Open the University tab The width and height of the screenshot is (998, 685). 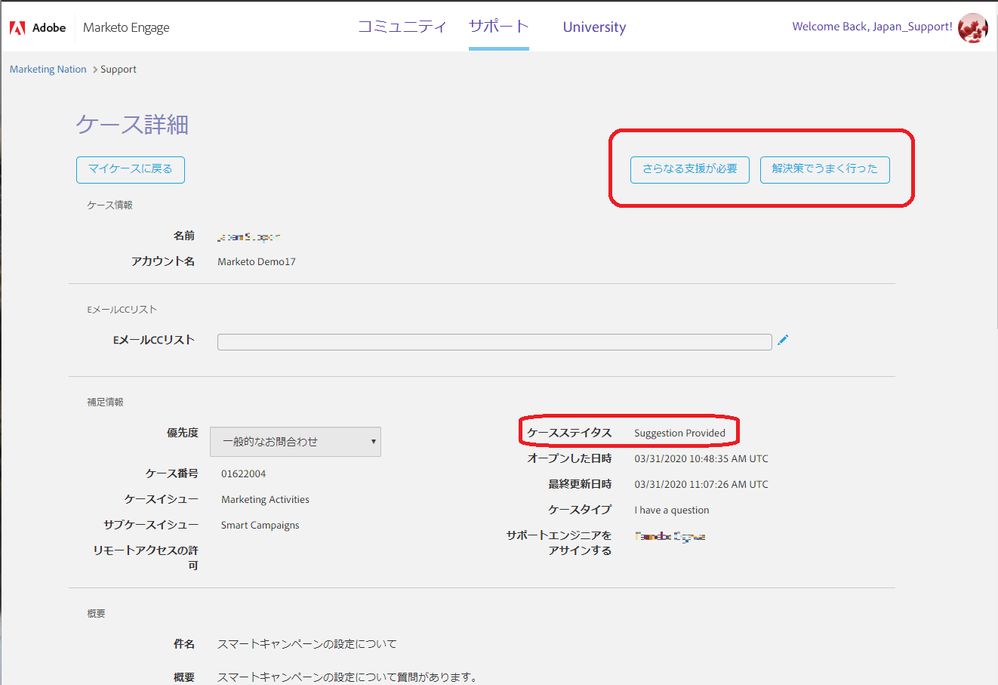coord(594,27)
